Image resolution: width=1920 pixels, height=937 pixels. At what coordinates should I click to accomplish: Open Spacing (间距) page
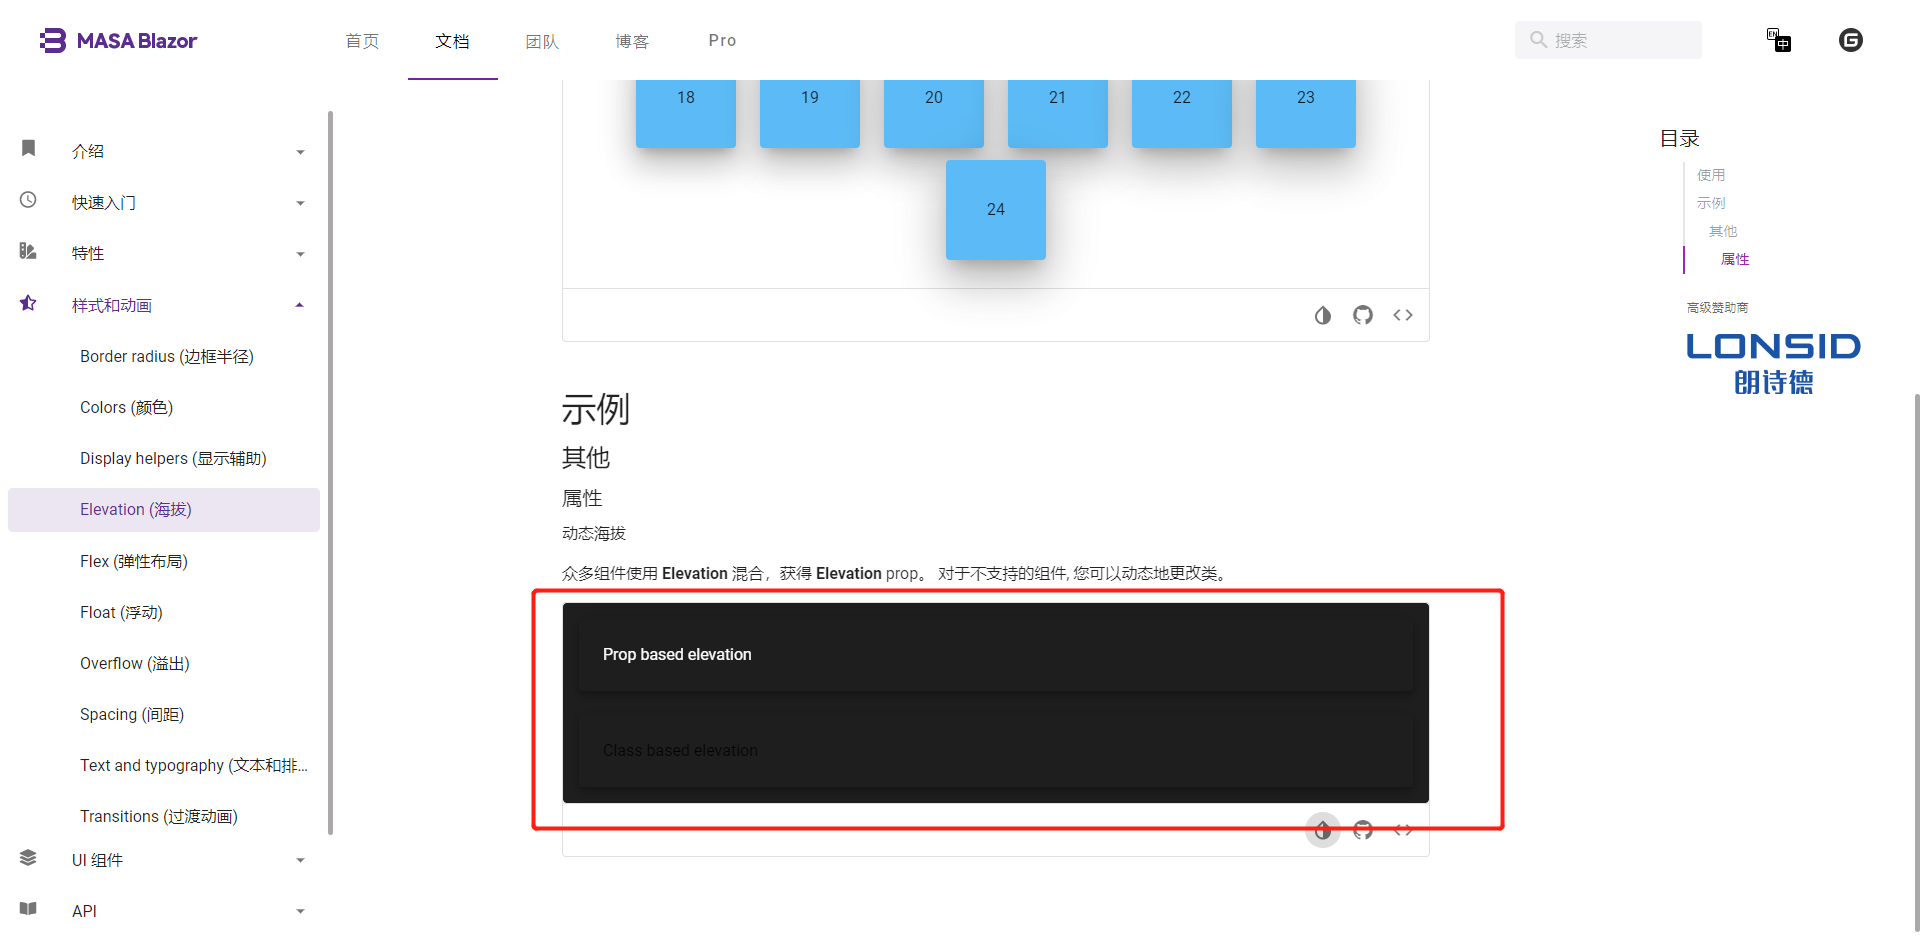164,715
